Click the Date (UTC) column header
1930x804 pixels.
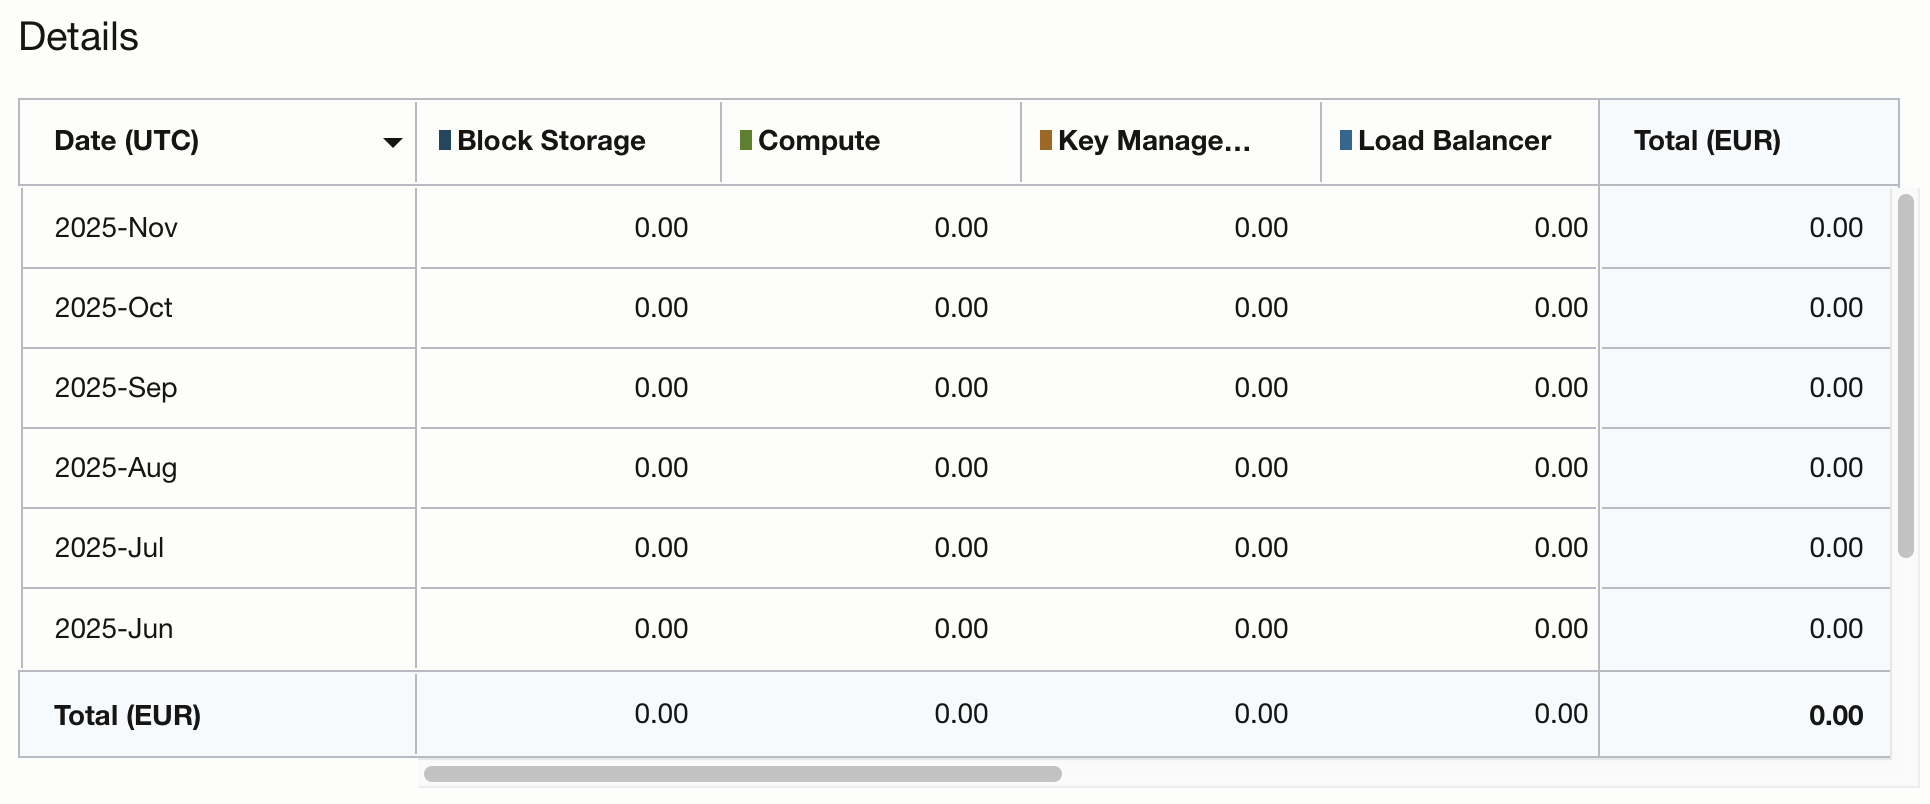(217, 141)
